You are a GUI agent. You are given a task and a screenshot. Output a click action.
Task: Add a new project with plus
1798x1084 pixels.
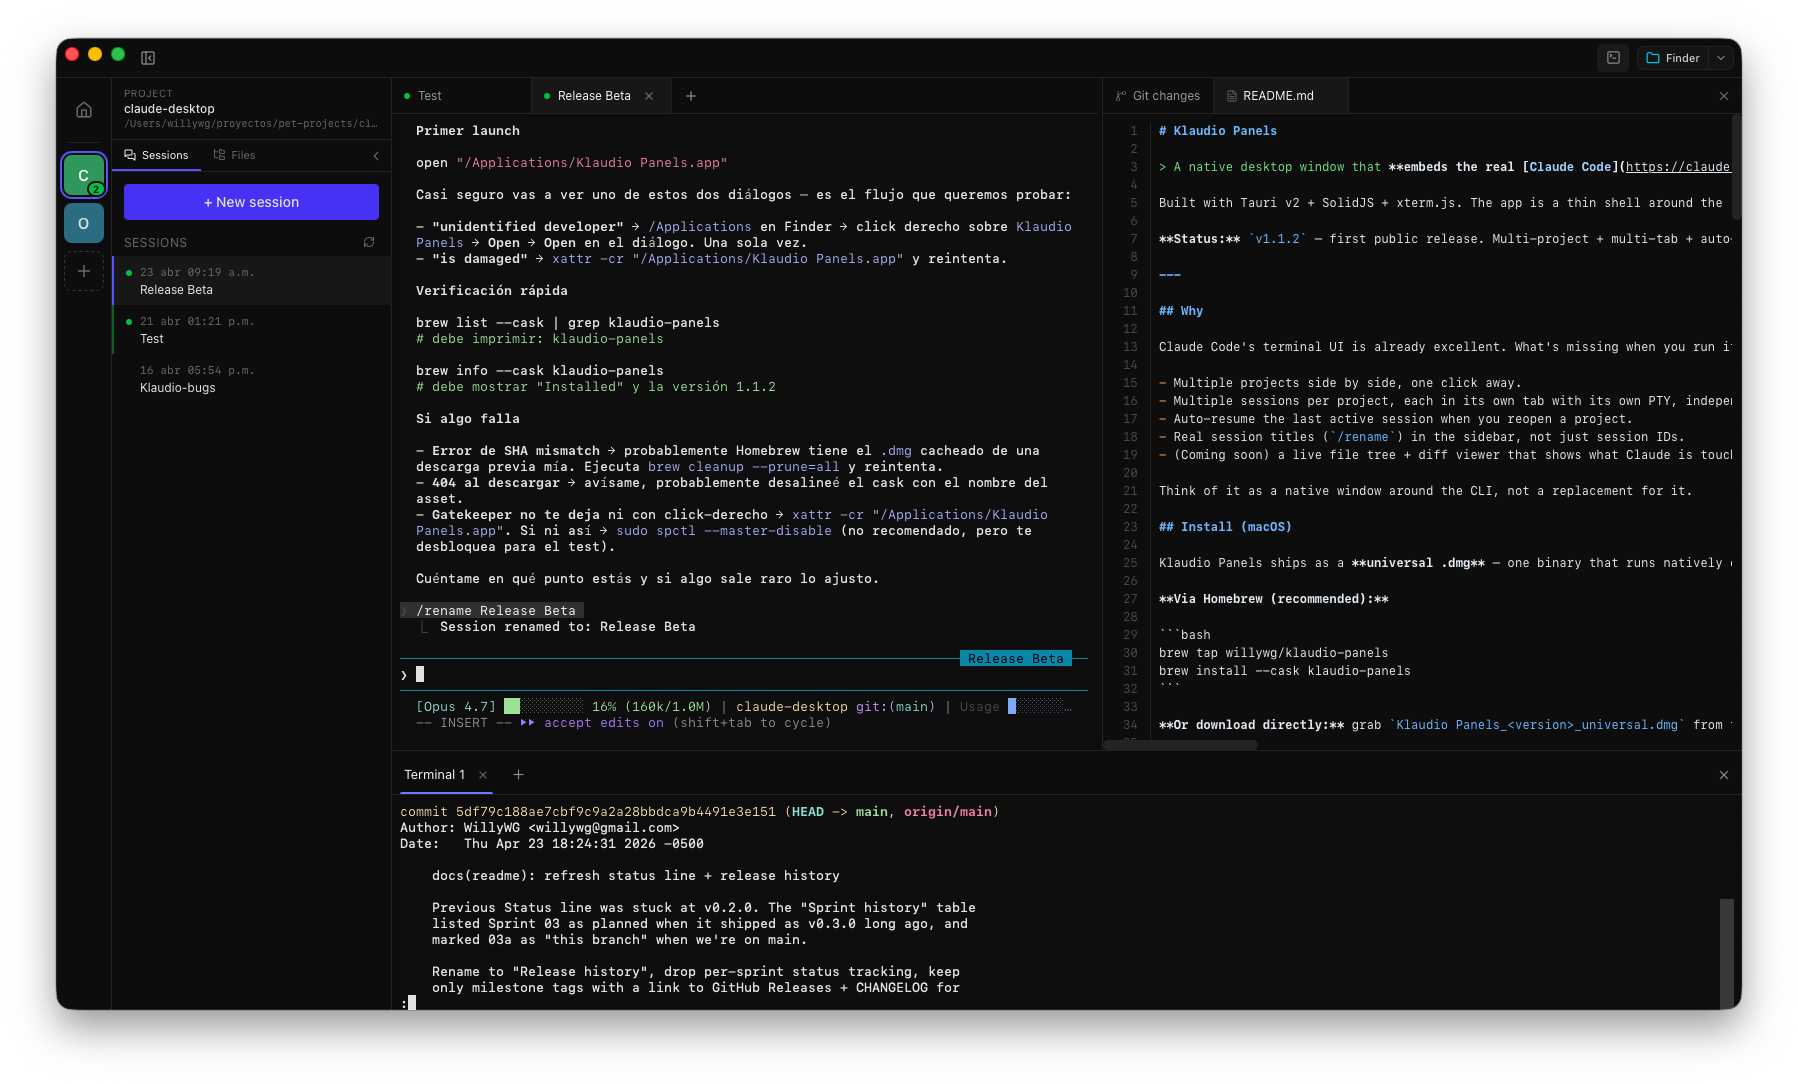point(84,271)
